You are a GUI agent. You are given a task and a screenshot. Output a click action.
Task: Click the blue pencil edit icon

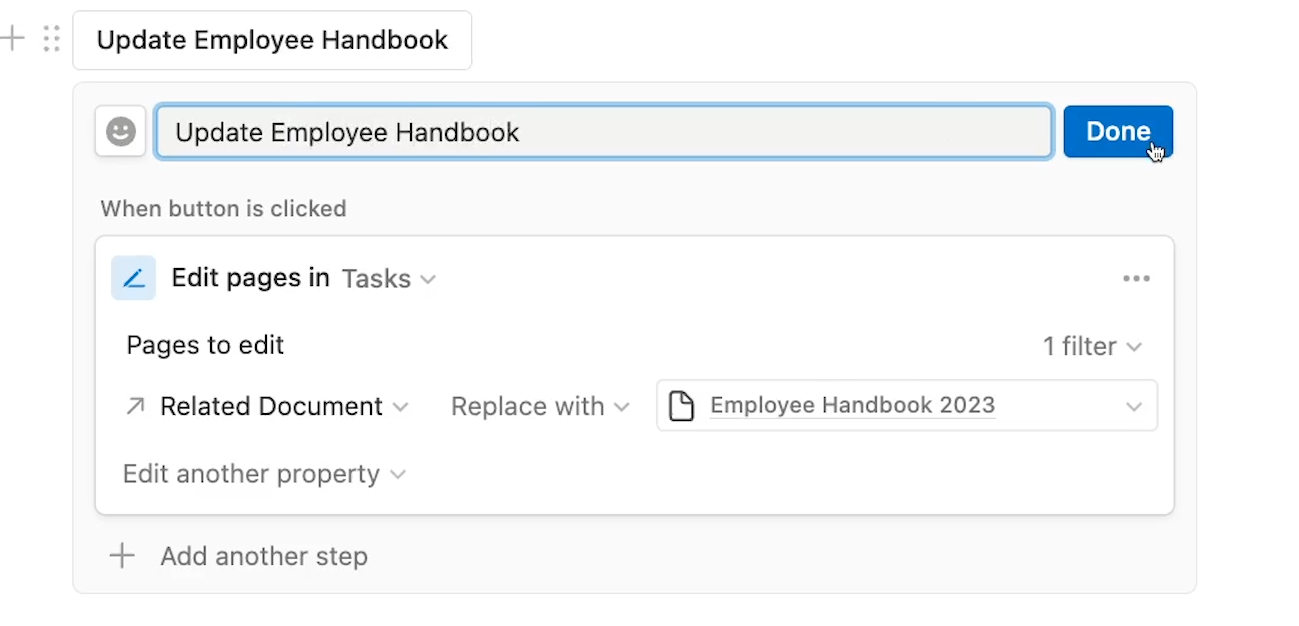point(133,278)
